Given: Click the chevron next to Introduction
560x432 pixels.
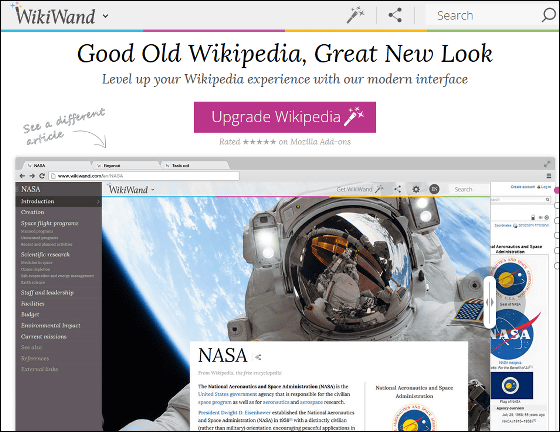Looking at the screenshot, I should (98, 202).
